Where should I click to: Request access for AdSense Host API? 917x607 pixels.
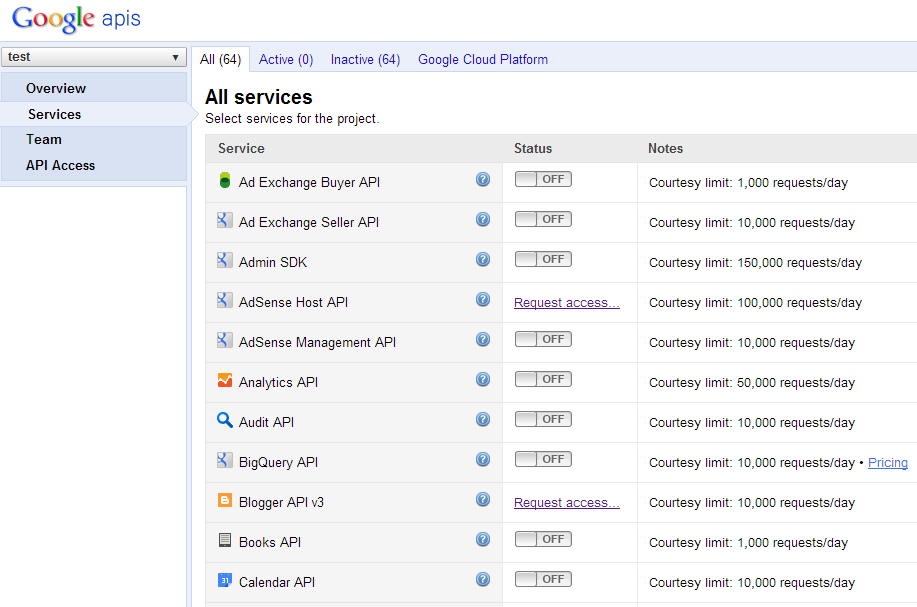click(x=566, y=303)
